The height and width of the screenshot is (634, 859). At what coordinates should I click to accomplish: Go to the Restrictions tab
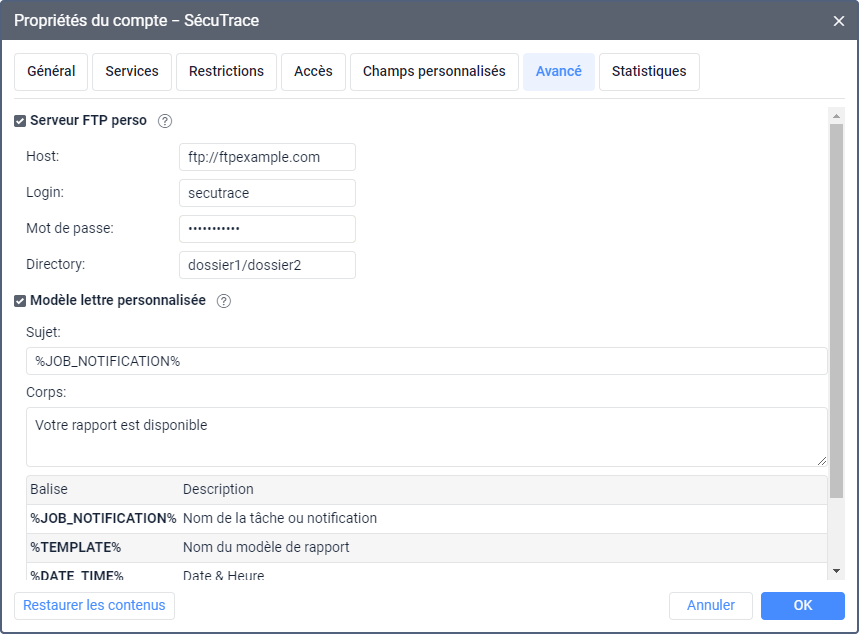click(226, 72)
